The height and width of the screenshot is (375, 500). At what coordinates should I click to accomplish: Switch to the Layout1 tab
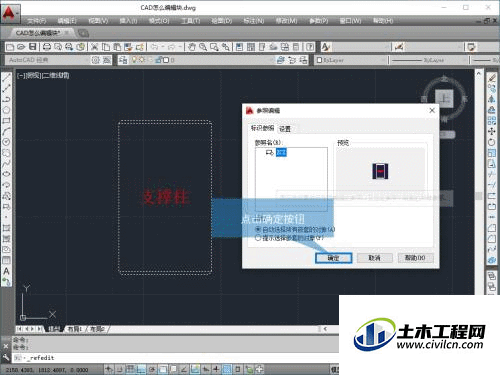[x=74, y=329]
